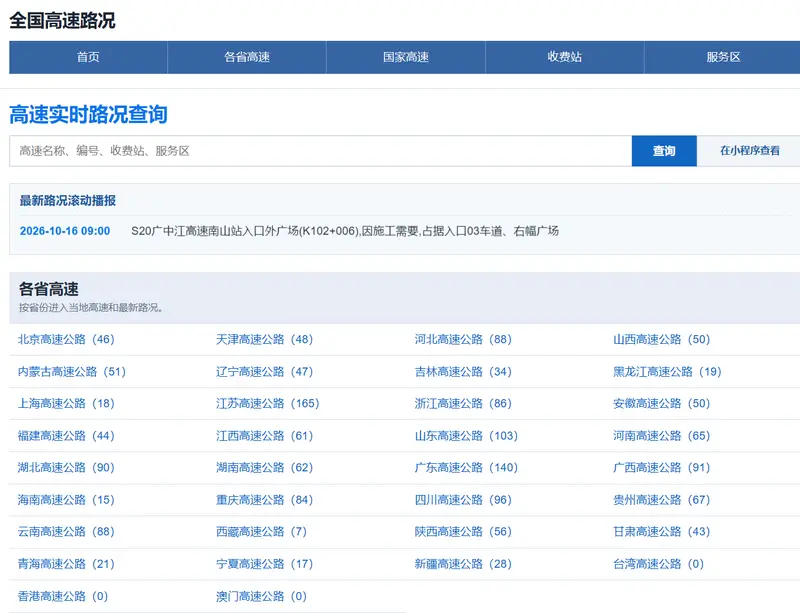The image size is (800, 613).
Task: Open the 全国高速路况 site title
Action: tap(62, 20)
